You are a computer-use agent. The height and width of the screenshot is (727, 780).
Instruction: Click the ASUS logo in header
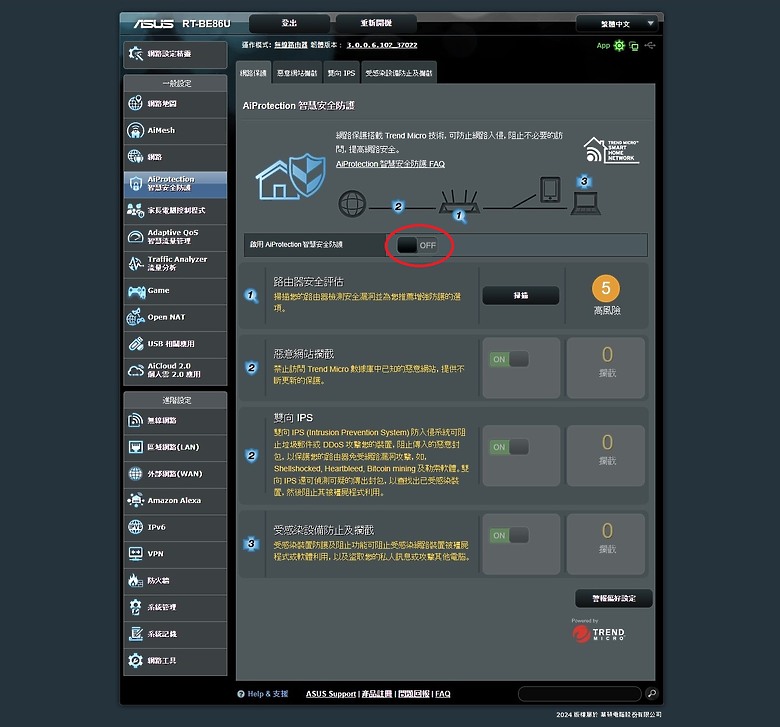154,24
